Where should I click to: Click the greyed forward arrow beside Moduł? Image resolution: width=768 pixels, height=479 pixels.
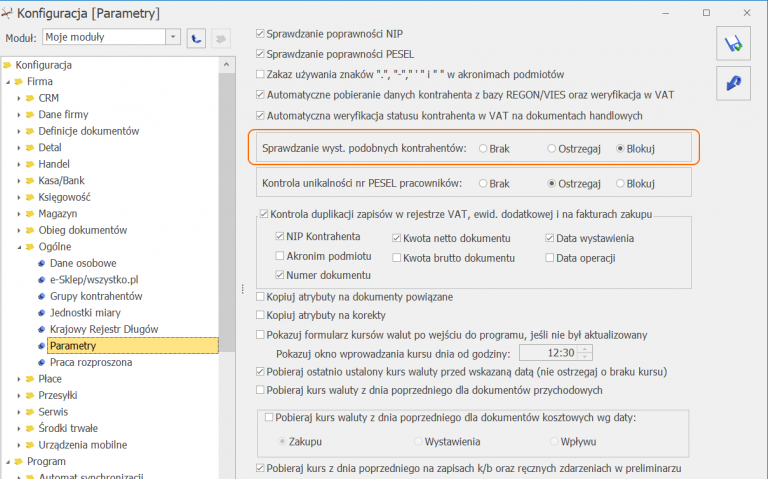(x=220, y=36)
